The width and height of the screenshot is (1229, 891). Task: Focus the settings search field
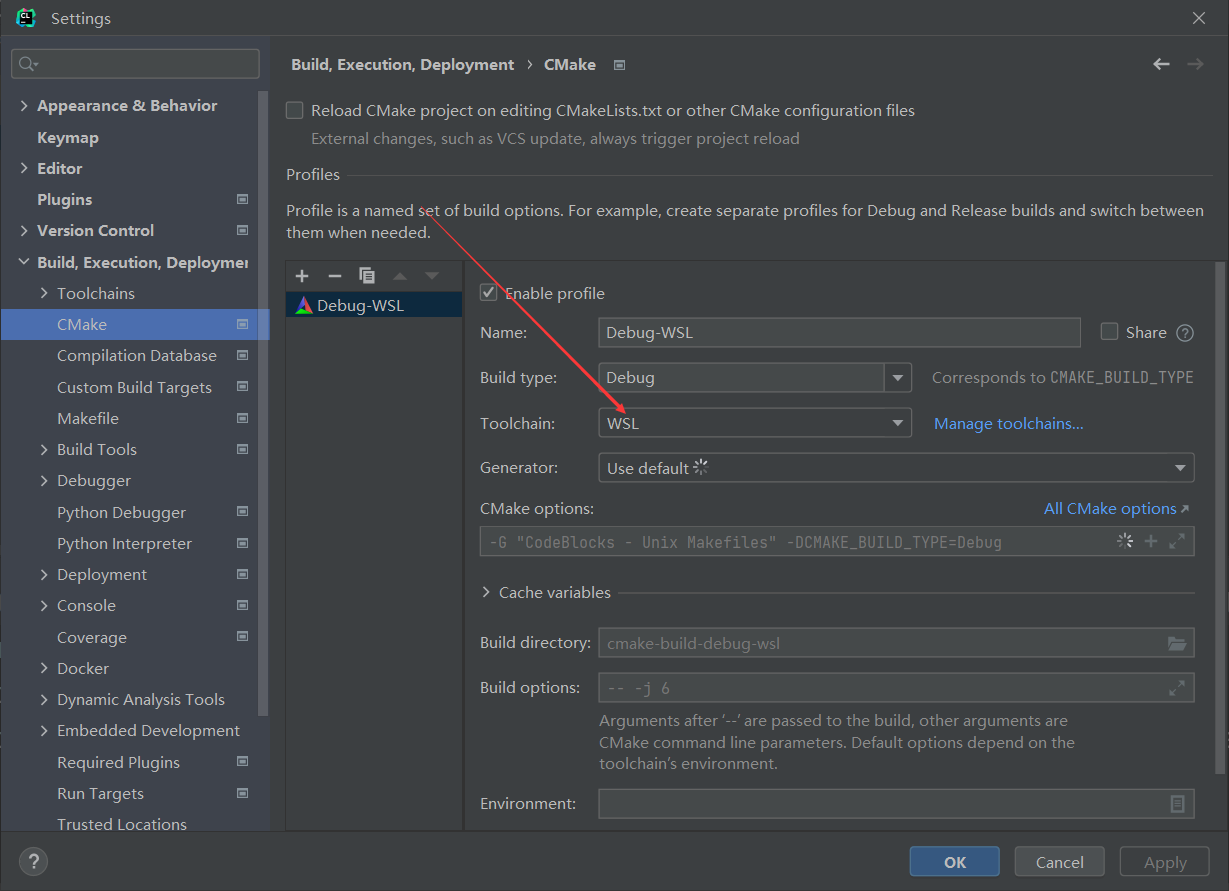click(135, 64)
